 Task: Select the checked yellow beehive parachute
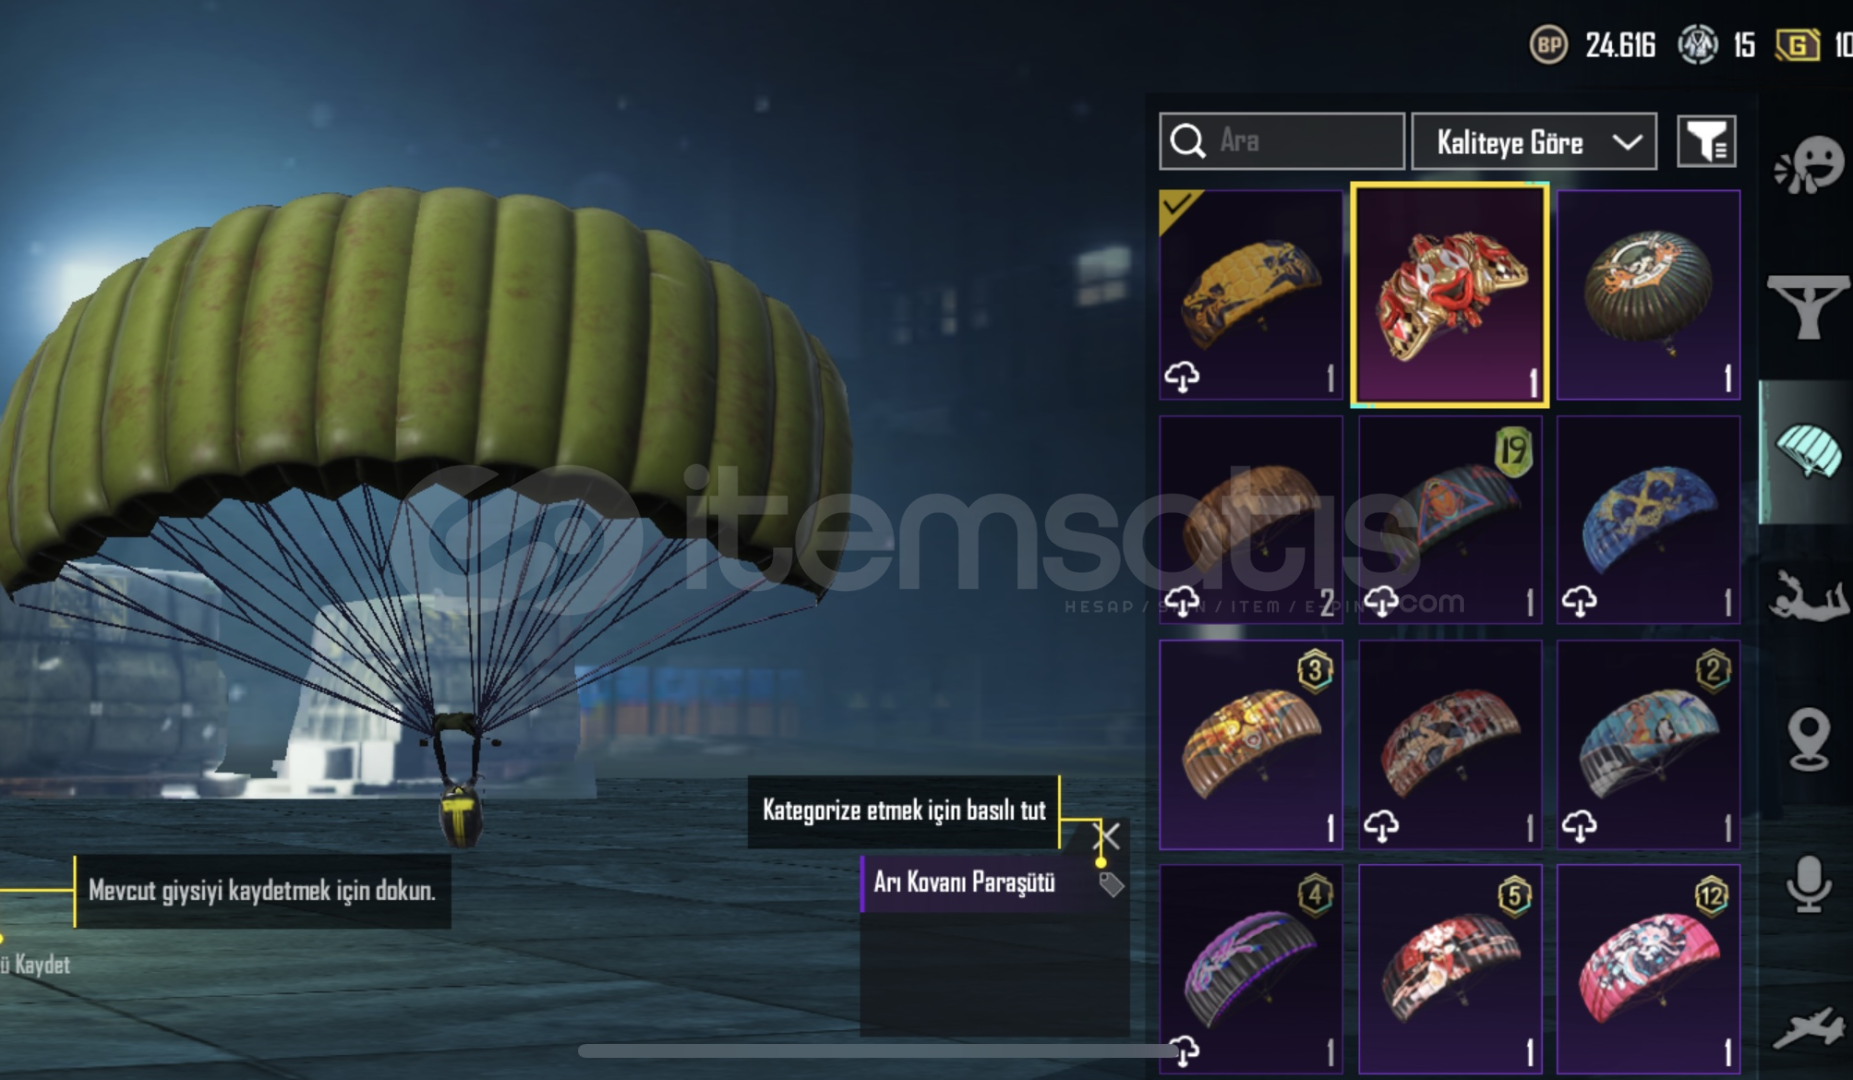1251,295
